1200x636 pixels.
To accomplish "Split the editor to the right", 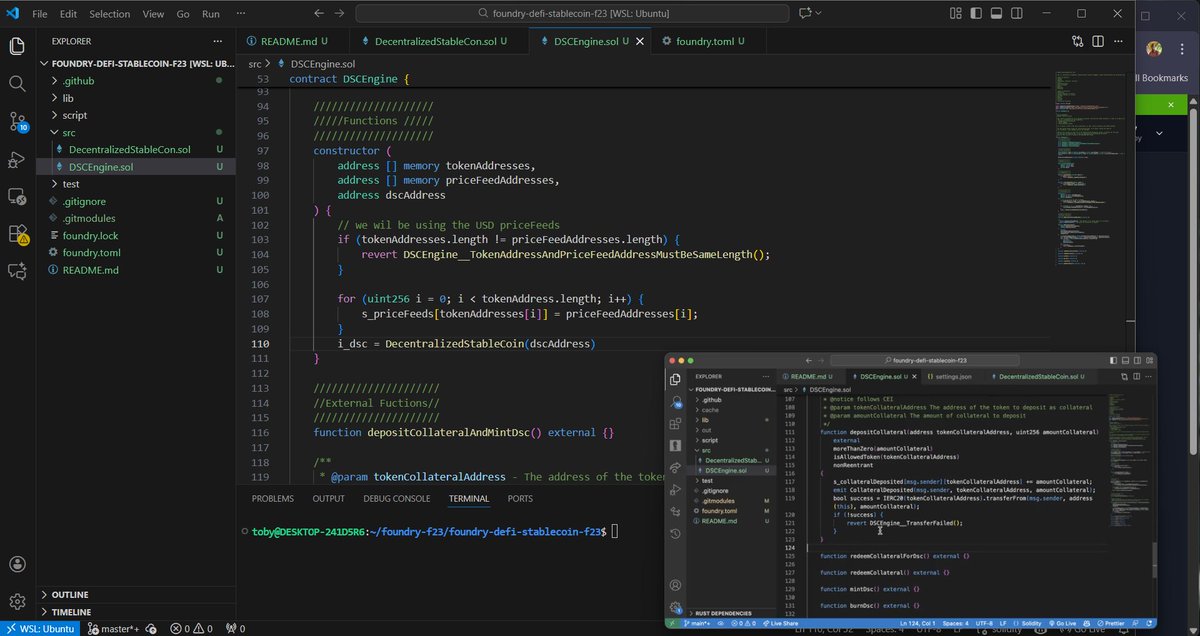I will click(x=1099, y=42).
